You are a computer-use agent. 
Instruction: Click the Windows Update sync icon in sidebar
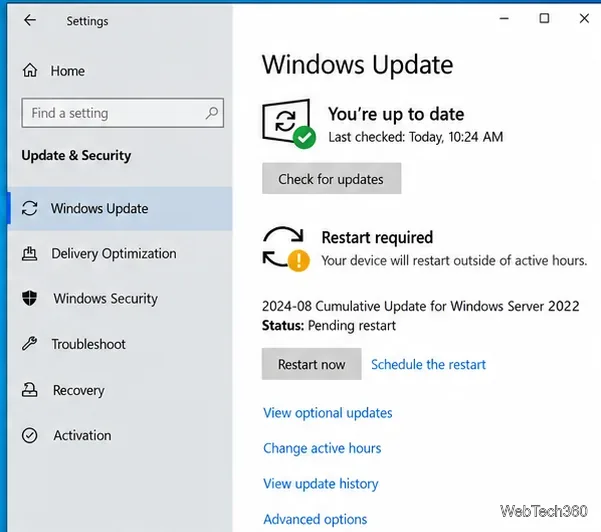30,208
